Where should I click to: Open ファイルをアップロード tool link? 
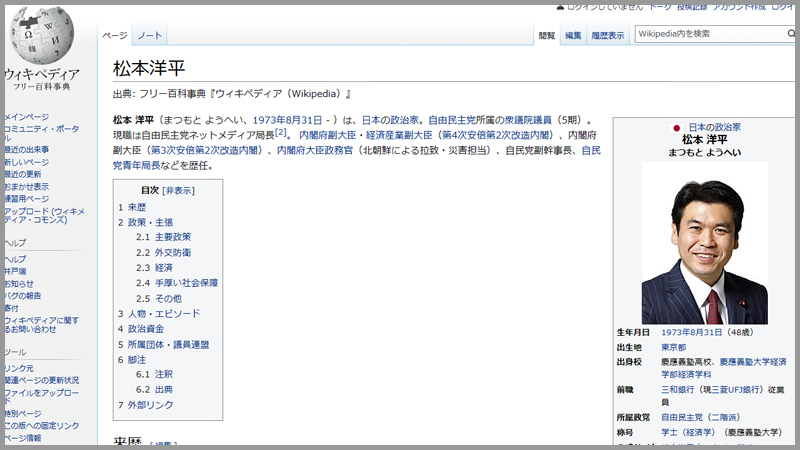tap(41, 397)
